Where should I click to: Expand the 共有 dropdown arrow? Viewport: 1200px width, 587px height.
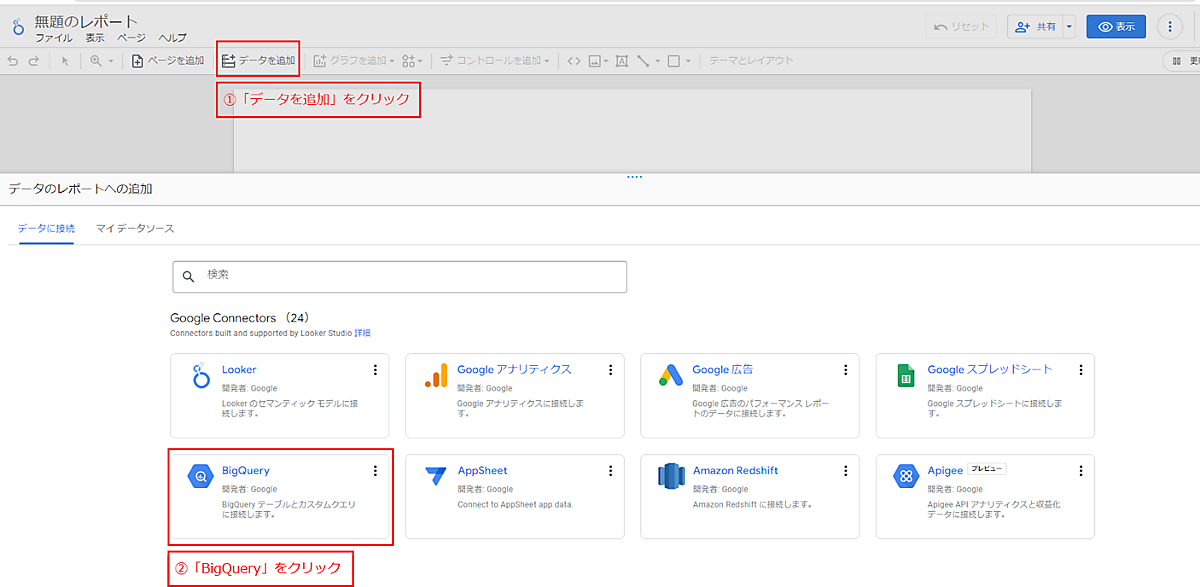tap(1069, 27)
